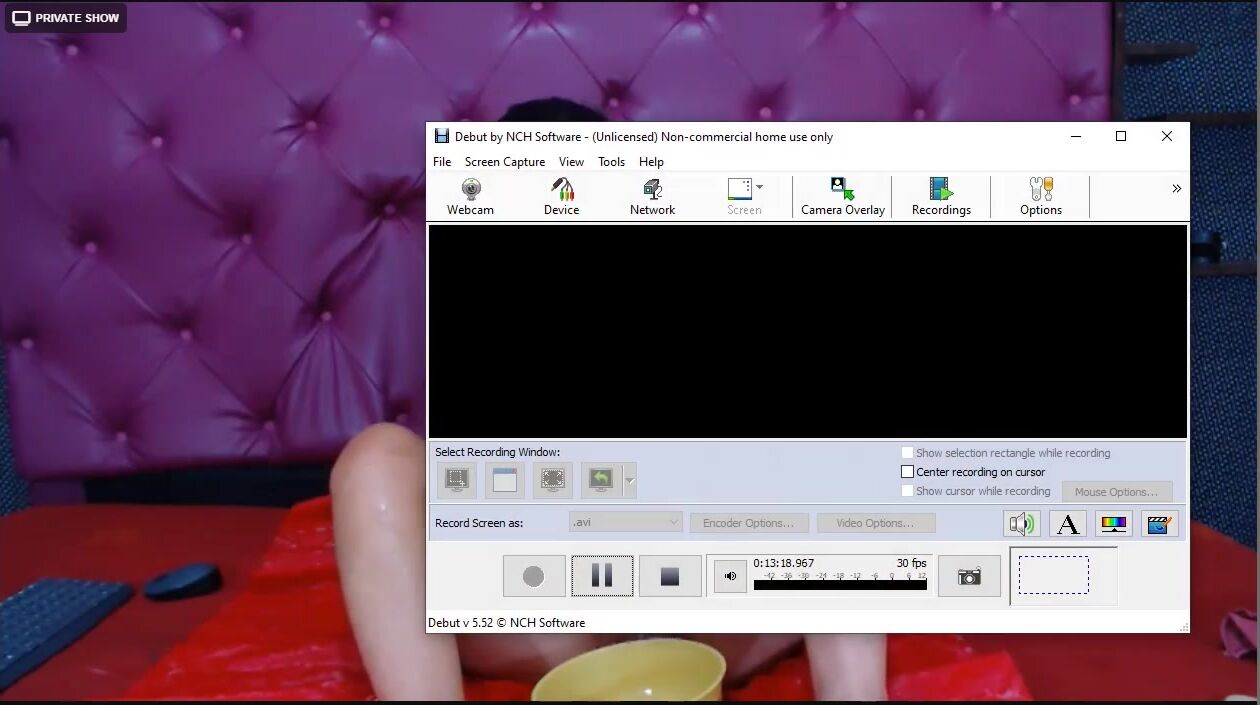1260x705 pixels.
Task: Switch to Network camera source
Action: point(652,196)
